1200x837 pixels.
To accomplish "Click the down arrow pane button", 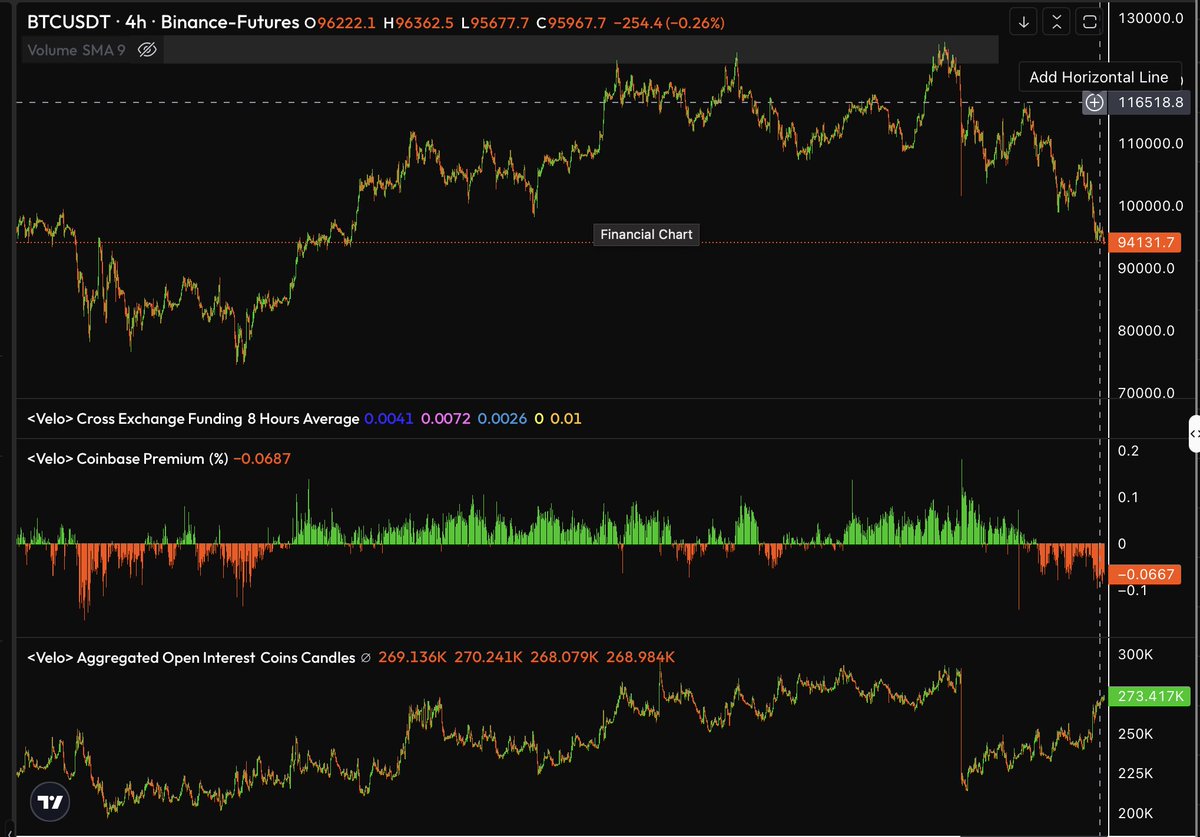I will click(x=1023, y=21).
